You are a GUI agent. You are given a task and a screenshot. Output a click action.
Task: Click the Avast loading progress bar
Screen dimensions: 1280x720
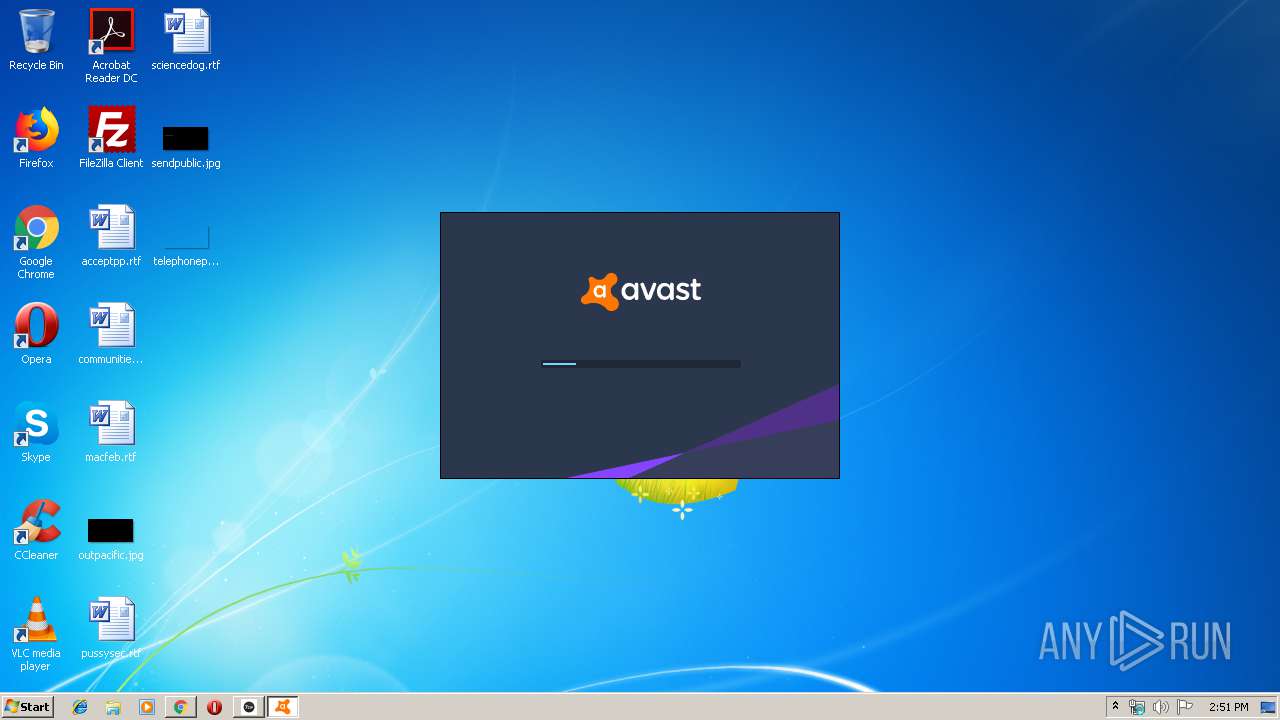click(x=641, y=364)
